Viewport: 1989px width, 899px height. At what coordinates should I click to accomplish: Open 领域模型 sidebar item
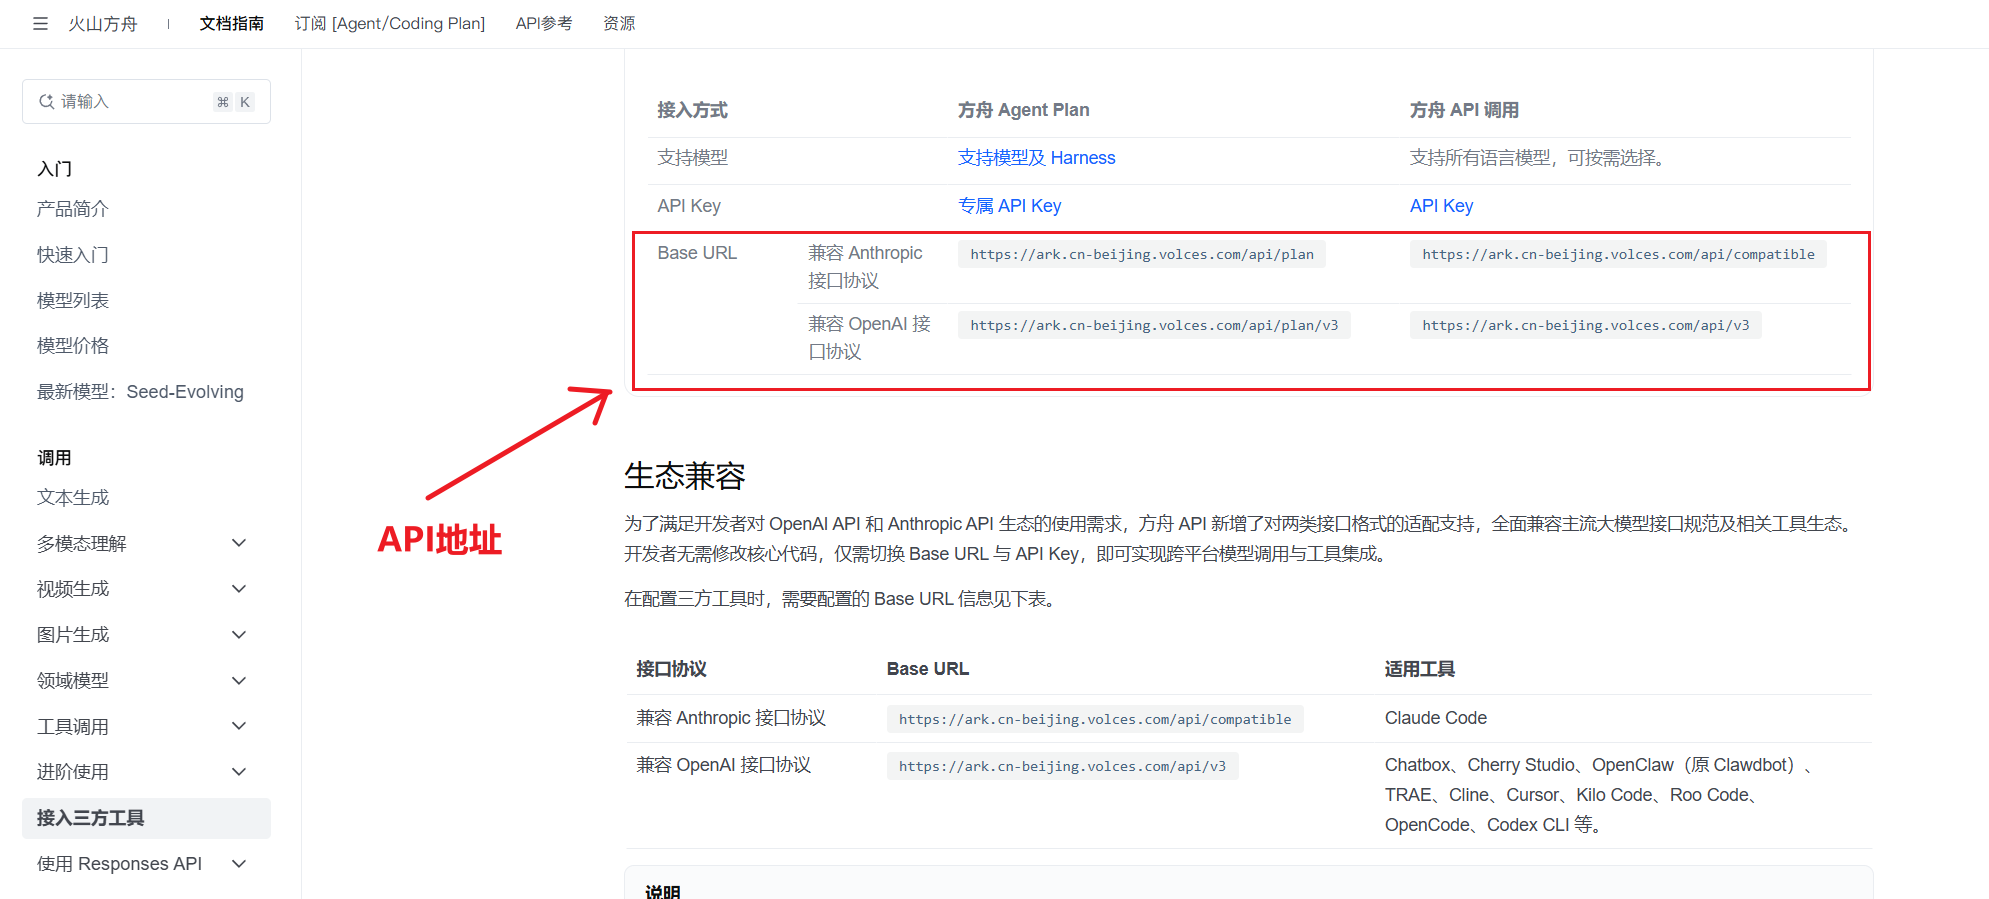pyautogui.click(x=73, y=681)
